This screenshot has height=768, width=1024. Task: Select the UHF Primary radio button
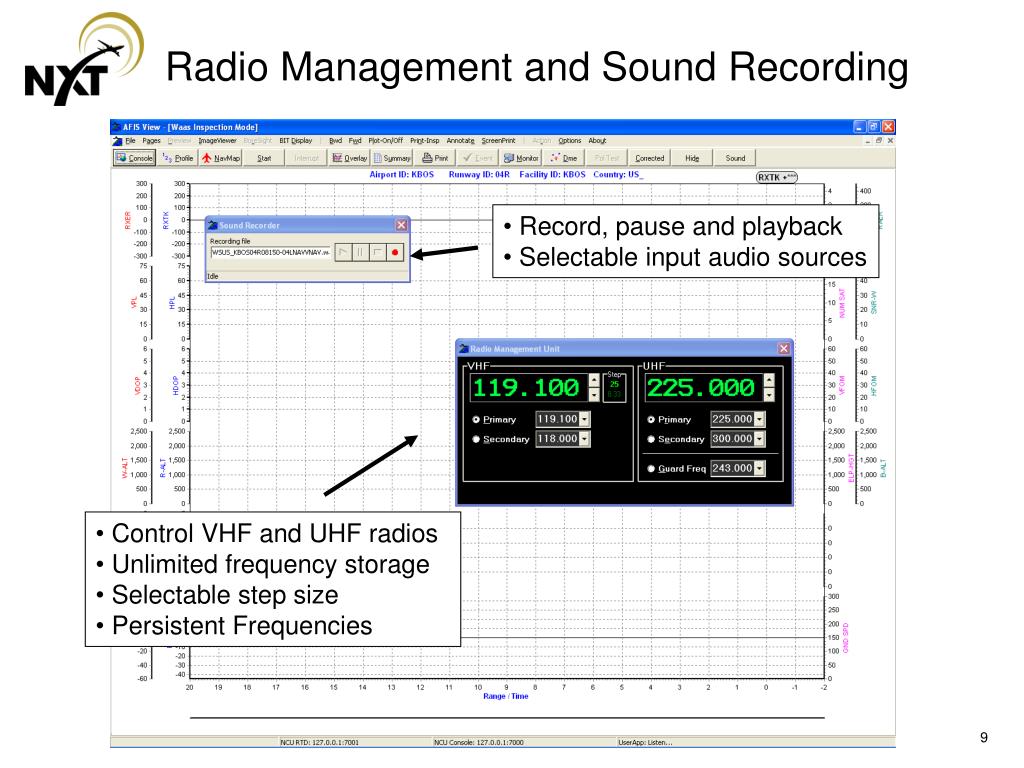(651, 420)
